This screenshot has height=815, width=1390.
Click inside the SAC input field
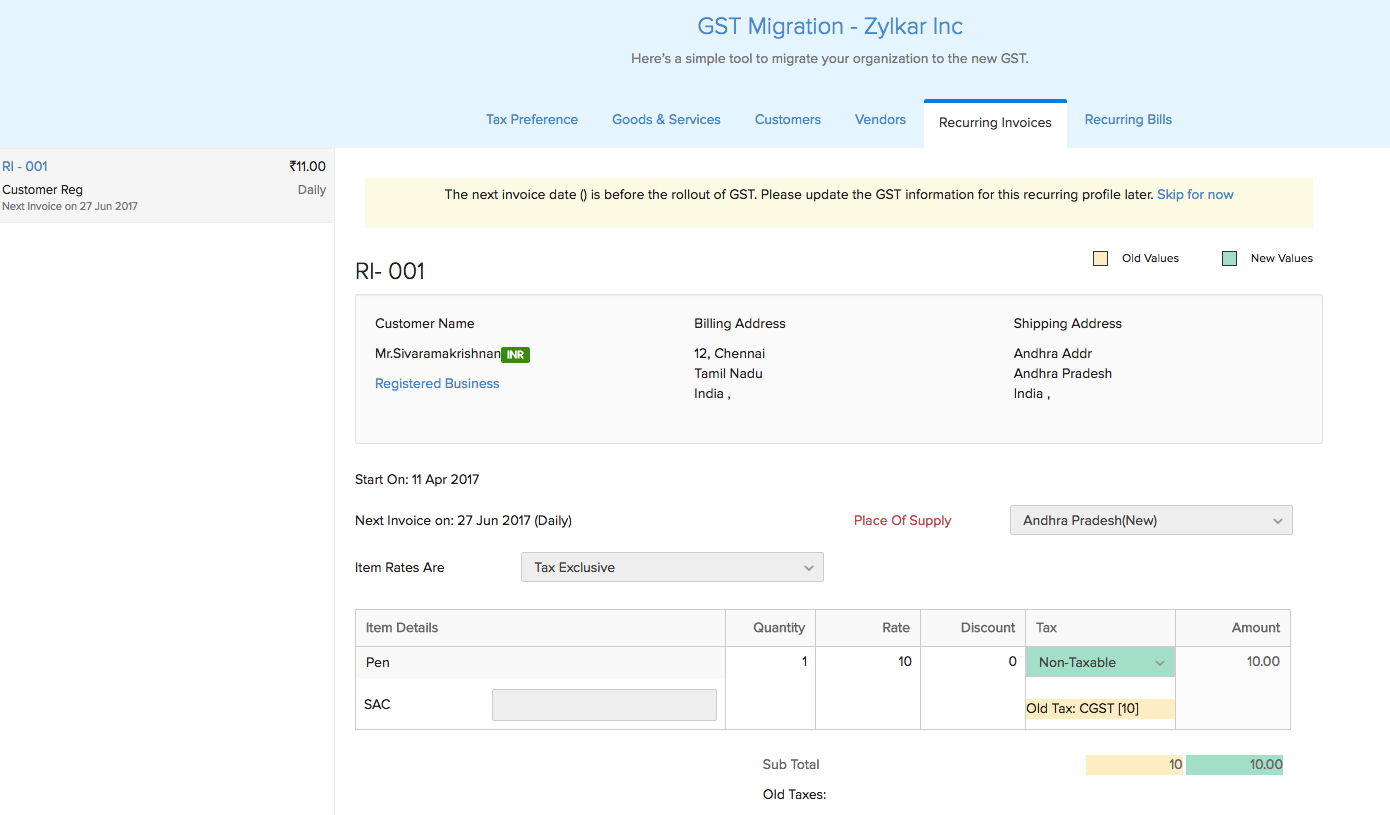pos(603,704)
